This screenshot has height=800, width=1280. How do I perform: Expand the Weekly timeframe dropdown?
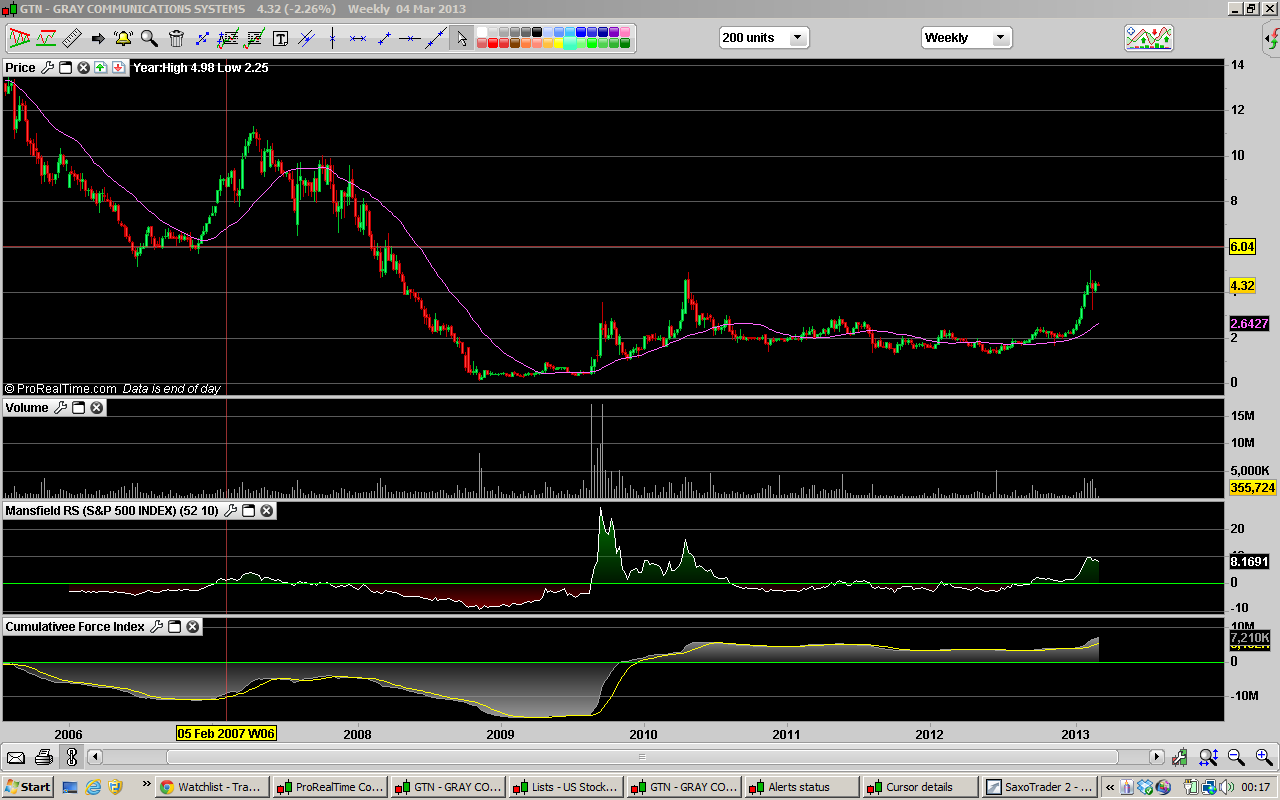point(999,38)
